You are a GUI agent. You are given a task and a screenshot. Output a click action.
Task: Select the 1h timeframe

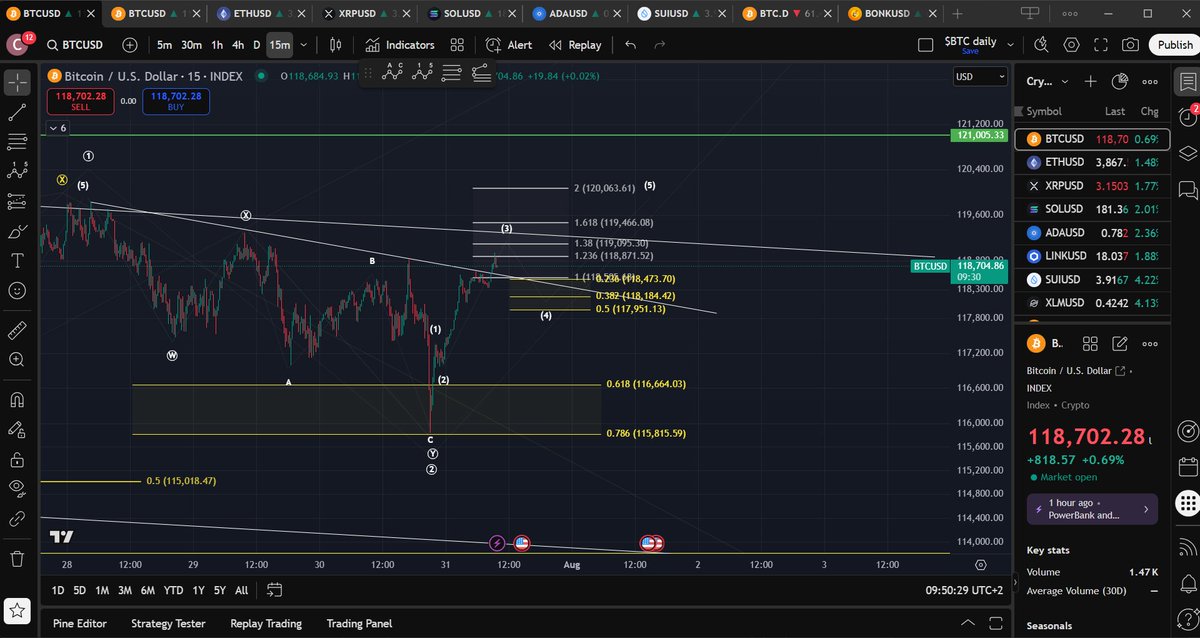217,45
